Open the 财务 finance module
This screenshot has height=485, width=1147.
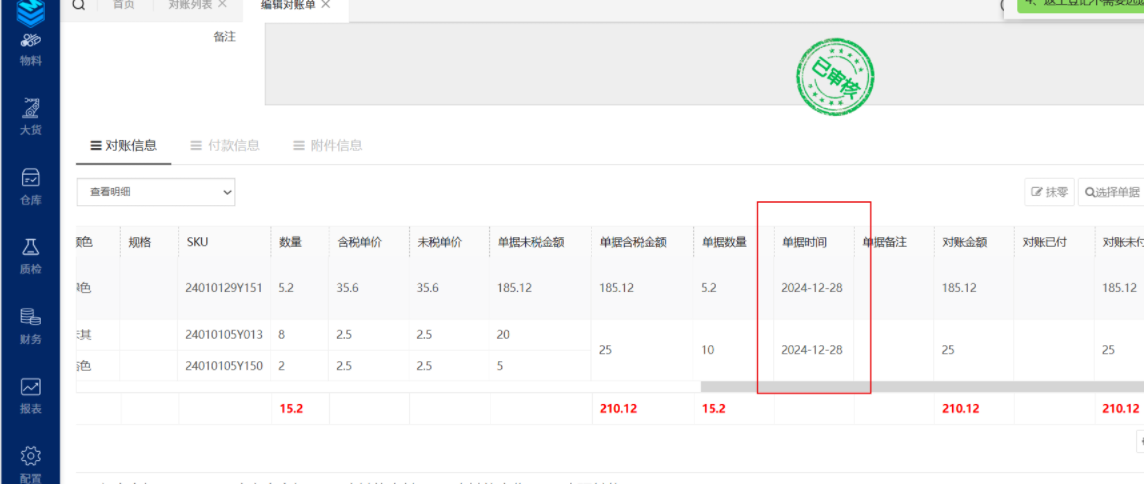[30, 326]
